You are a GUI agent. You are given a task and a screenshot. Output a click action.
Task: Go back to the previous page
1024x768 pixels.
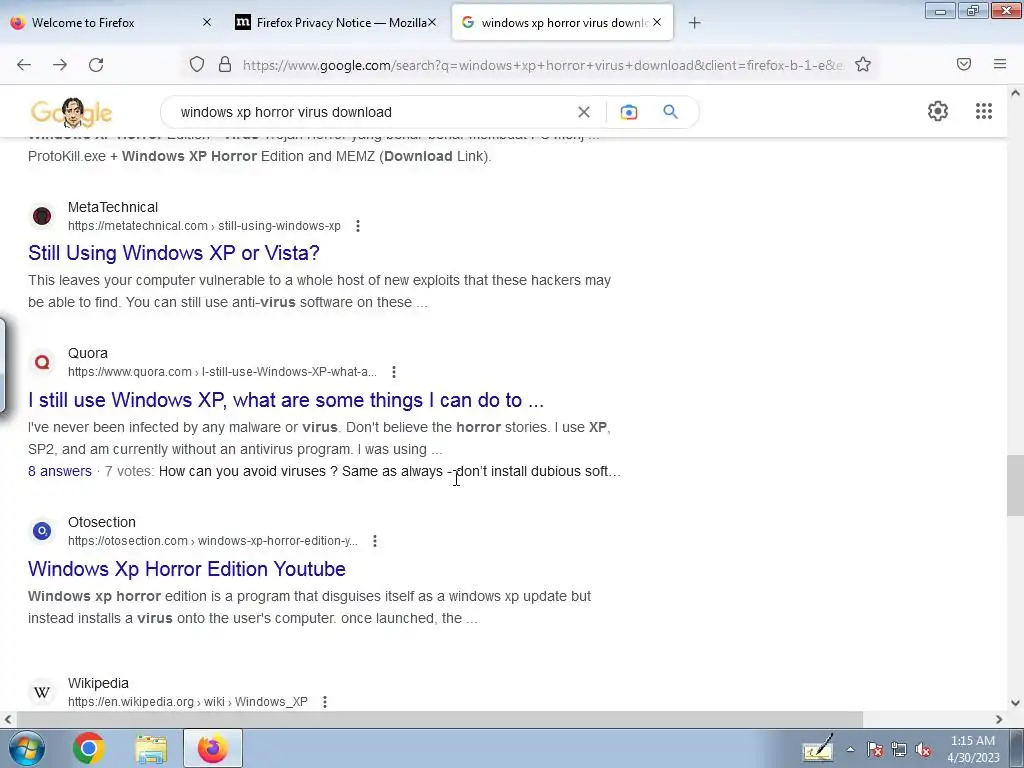pyautogui.click(x=24, y=65)
